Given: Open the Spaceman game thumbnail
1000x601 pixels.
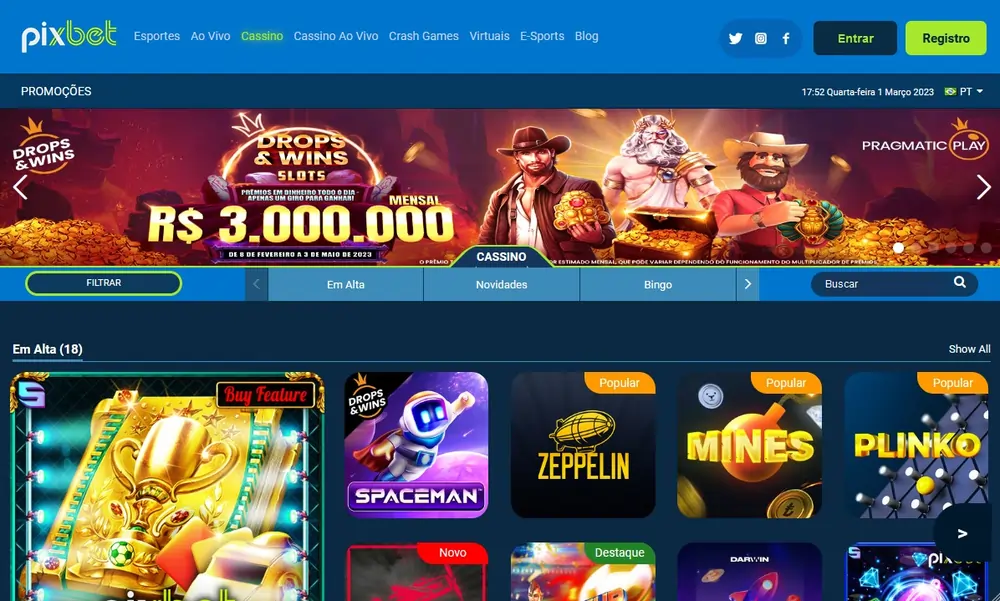Looking at the screenshot, I should coord(416,445).
